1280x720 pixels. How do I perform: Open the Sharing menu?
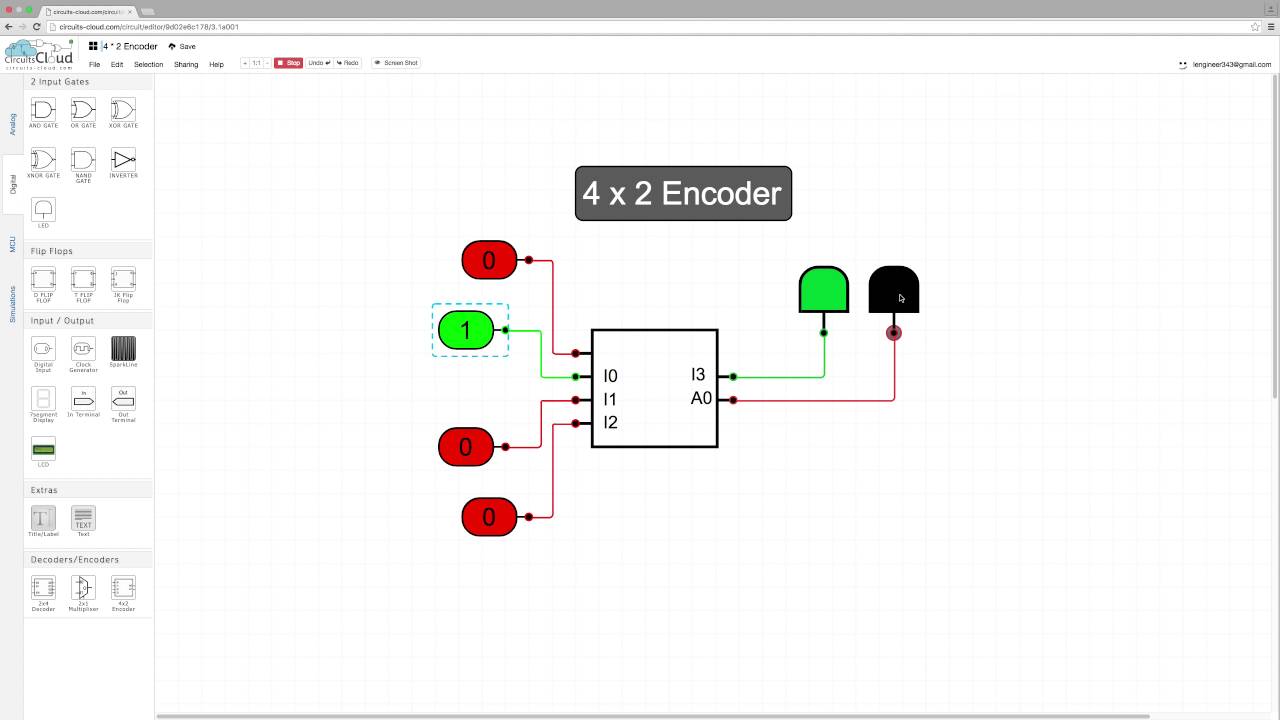point(186,64)
